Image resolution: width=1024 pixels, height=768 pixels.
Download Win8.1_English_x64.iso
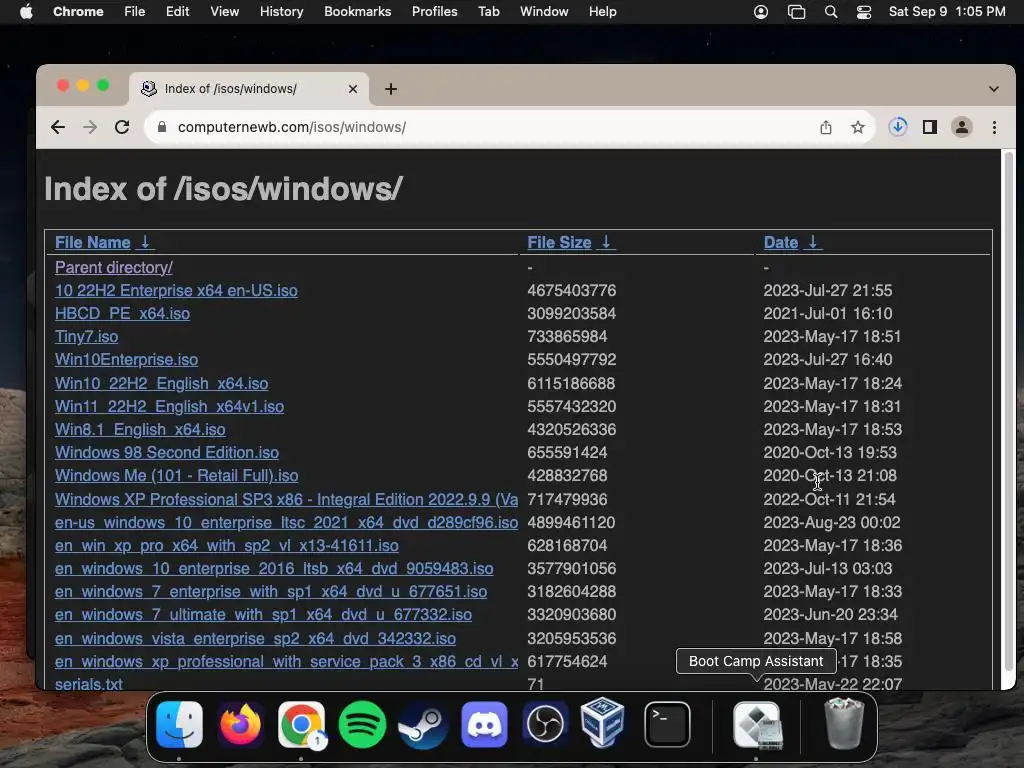[140, 430]
